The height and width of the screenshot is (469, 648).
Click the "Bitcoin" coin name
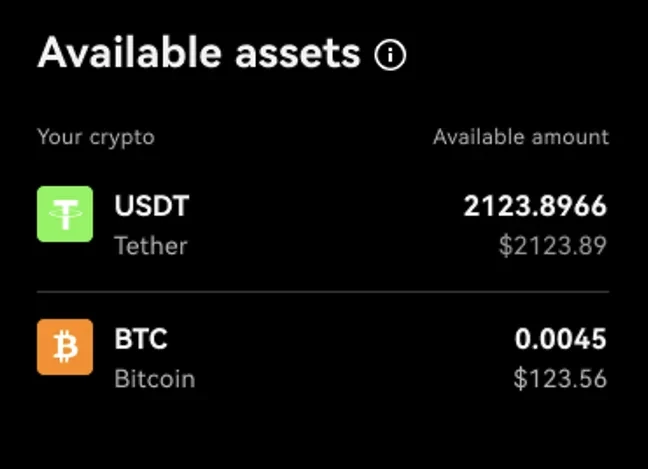154,379
